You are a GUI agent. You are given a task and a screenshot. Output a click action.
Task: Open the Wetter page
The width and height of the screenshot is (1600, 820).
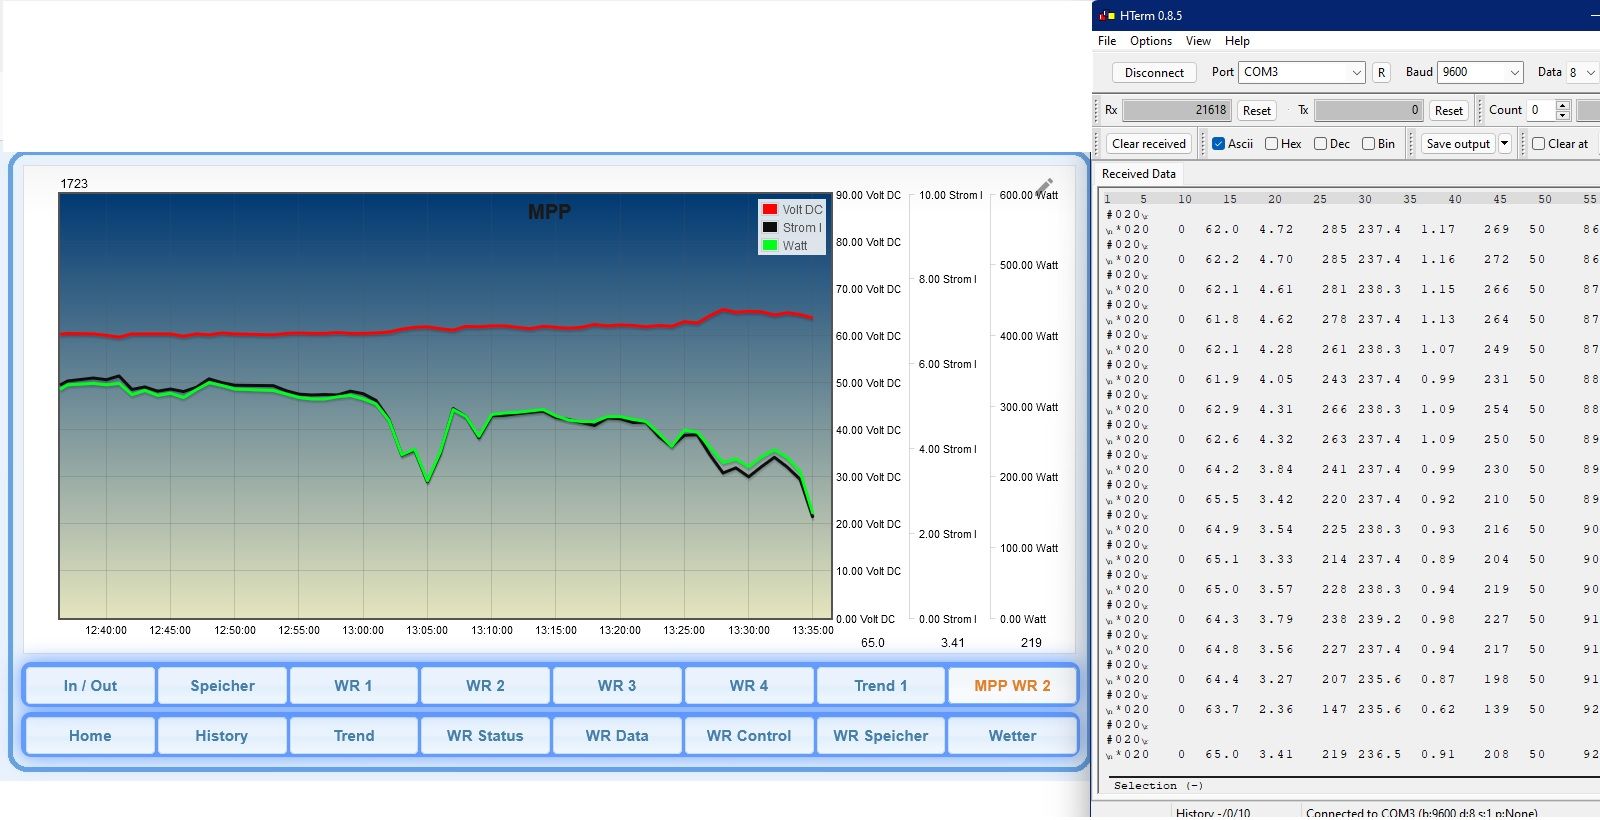[x=1012, y=736]
